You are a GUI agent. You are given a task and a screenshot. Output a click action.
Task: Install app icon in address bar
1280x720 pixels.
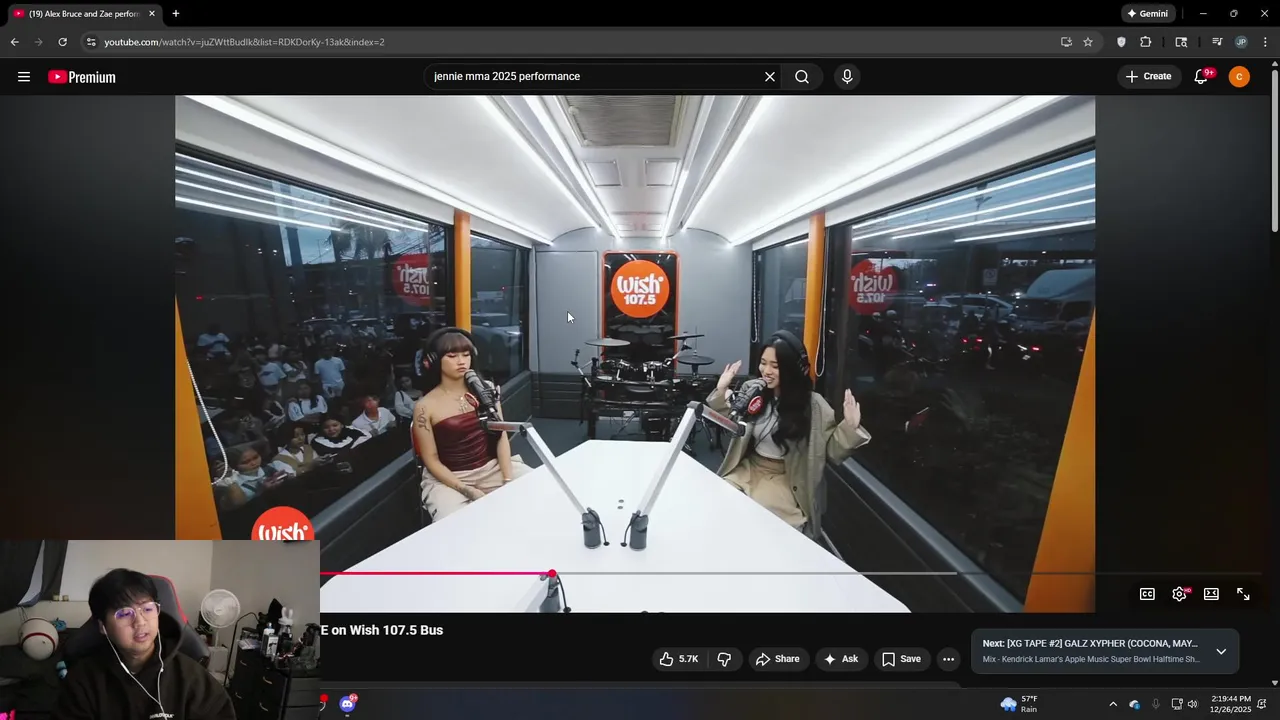click(x=1066, y=42)
